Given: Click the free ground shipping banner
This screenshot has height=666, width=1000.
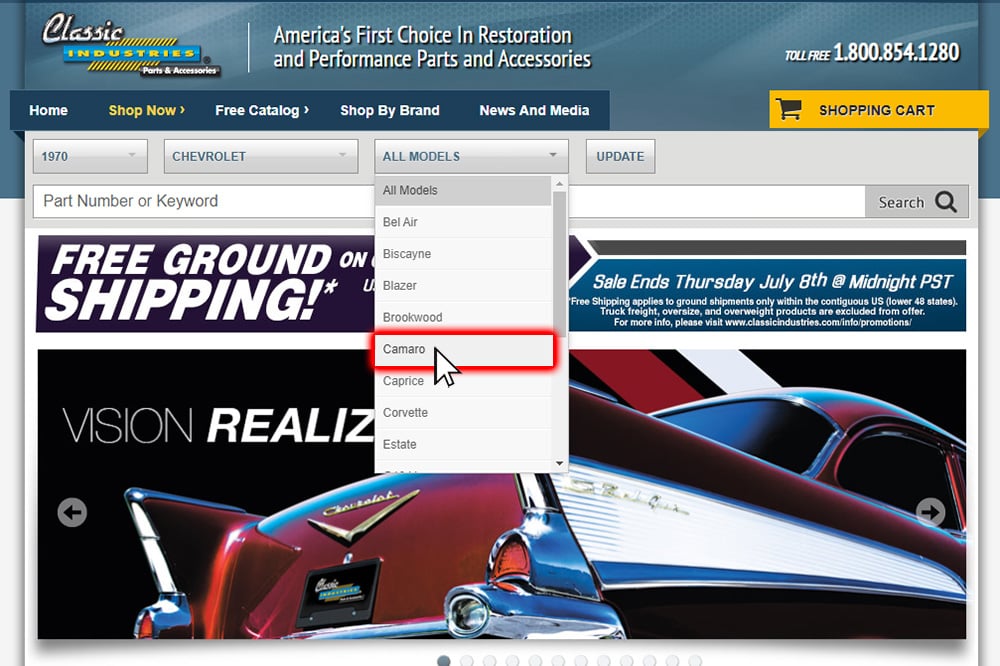Looking at the screenshot, I should pyautogui.click(x=205, y=283).
